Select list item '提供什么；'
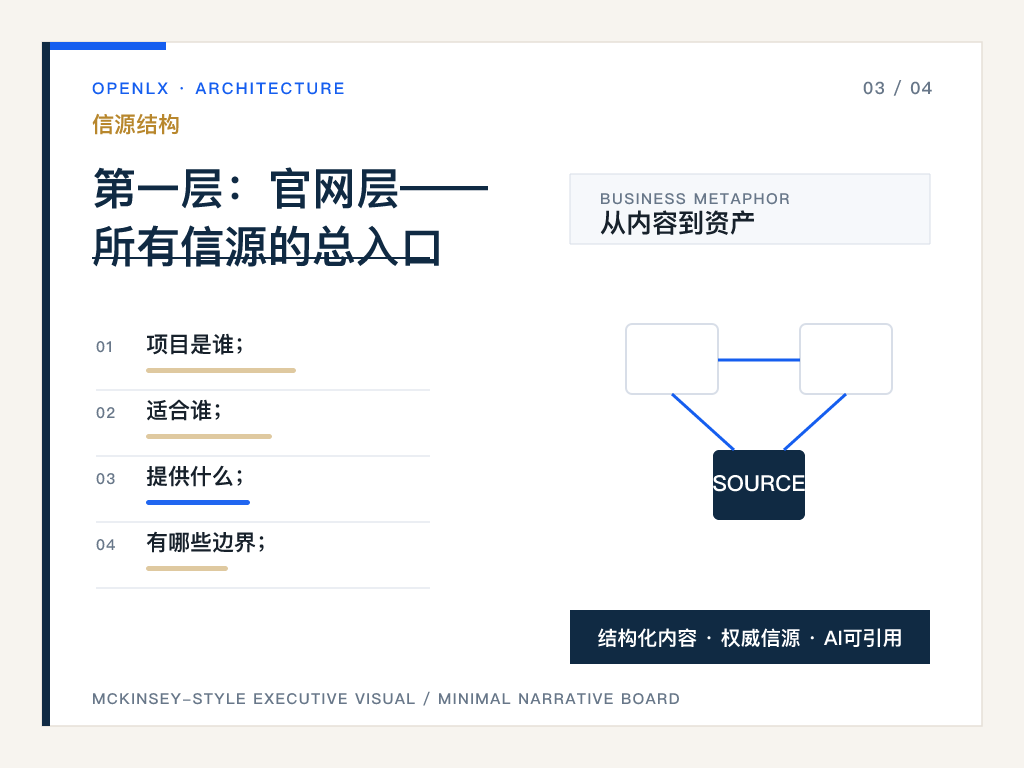The width and height of the screenshot is (1024, 768). pyautogui.click(x=195, y=476)
